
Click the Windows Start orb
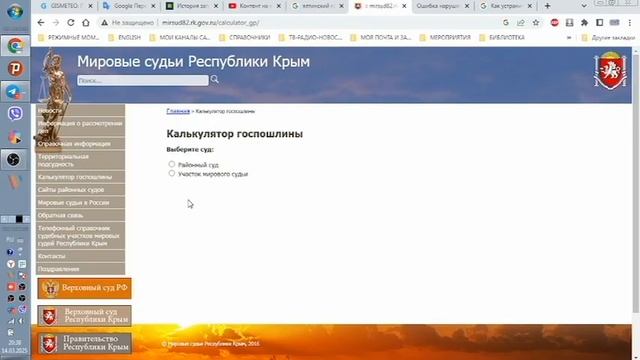point(15,12)
